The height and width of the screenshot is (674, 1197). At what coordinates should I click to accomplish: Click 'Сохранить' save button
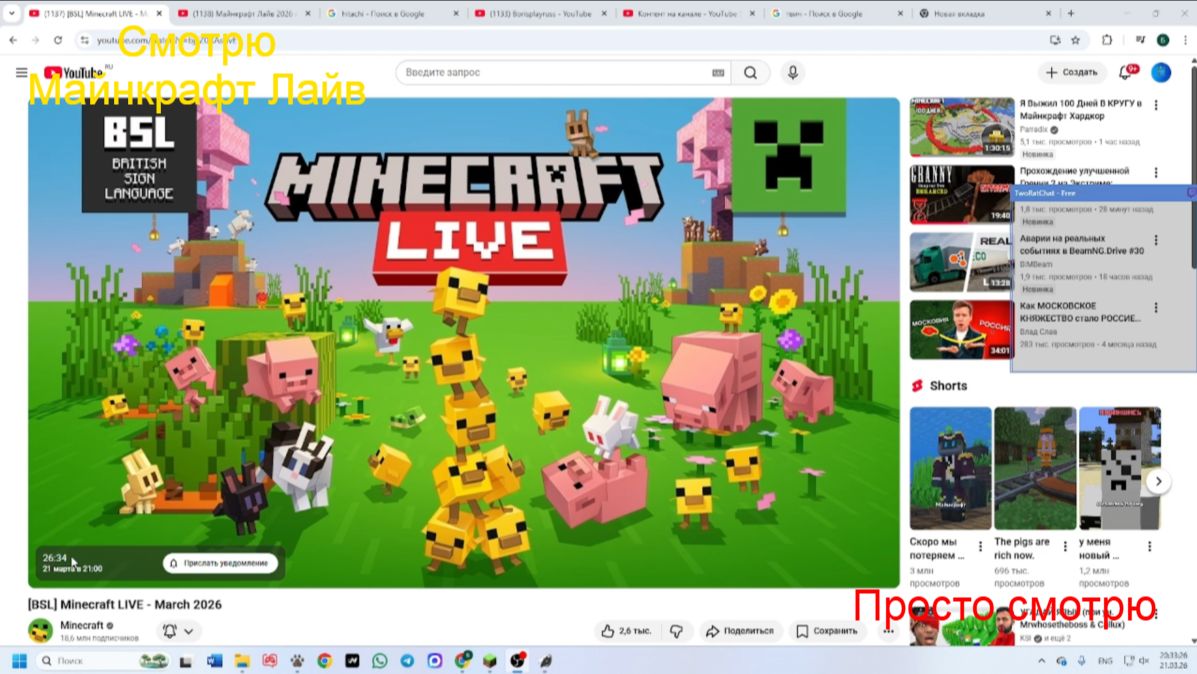pos(827,631)
